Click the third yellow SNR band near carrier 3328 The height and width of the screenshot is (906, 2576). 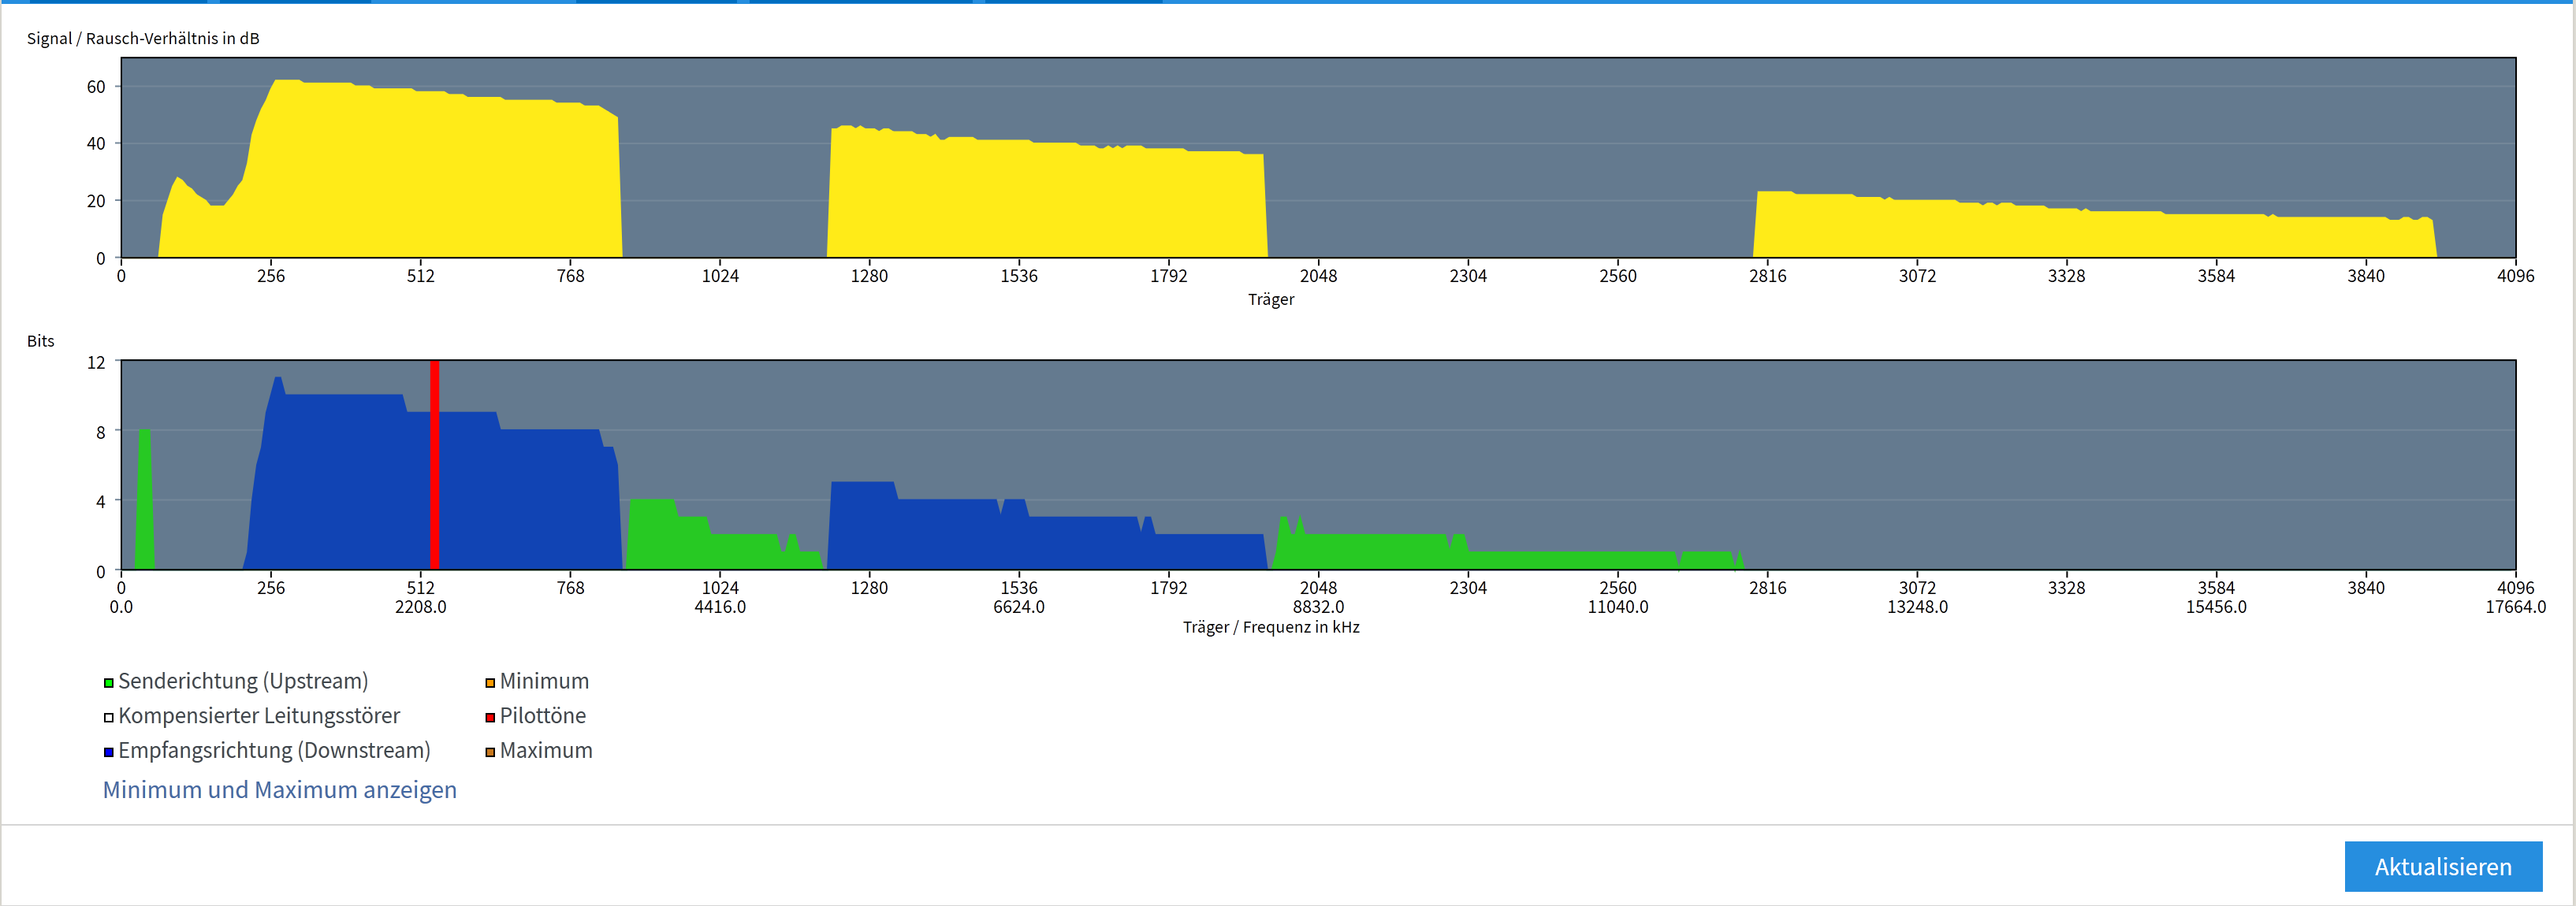[2066, 235]
